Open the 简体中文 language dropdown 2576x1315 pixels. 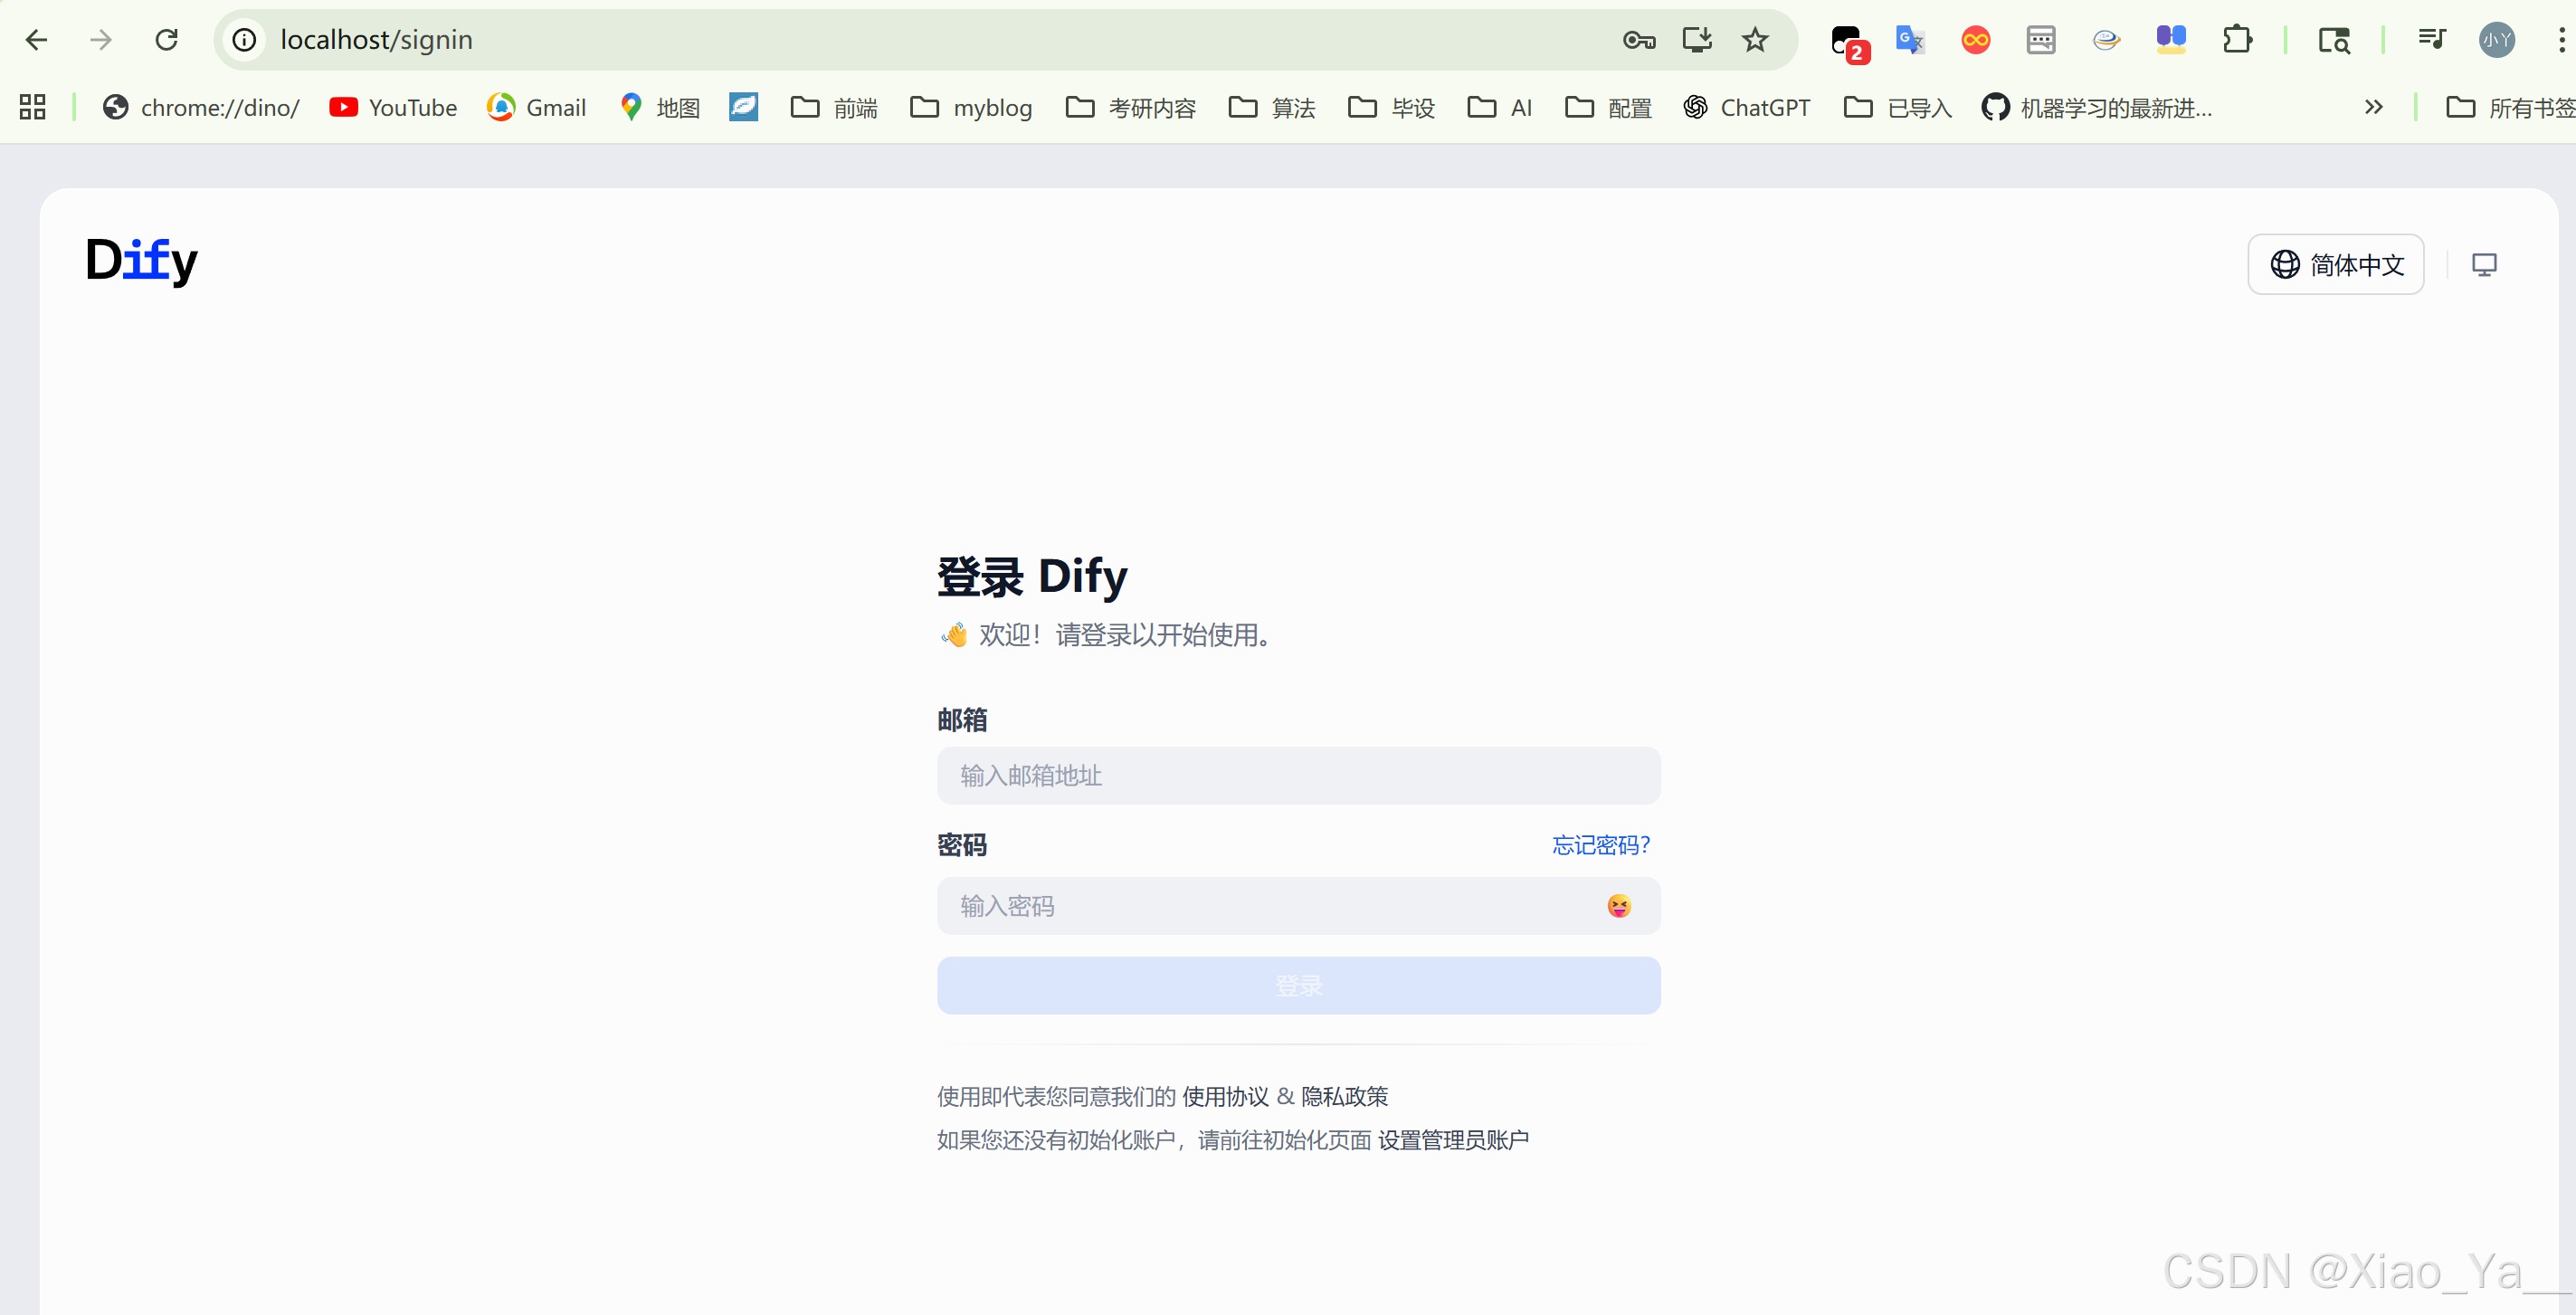tap(2334, 265)
